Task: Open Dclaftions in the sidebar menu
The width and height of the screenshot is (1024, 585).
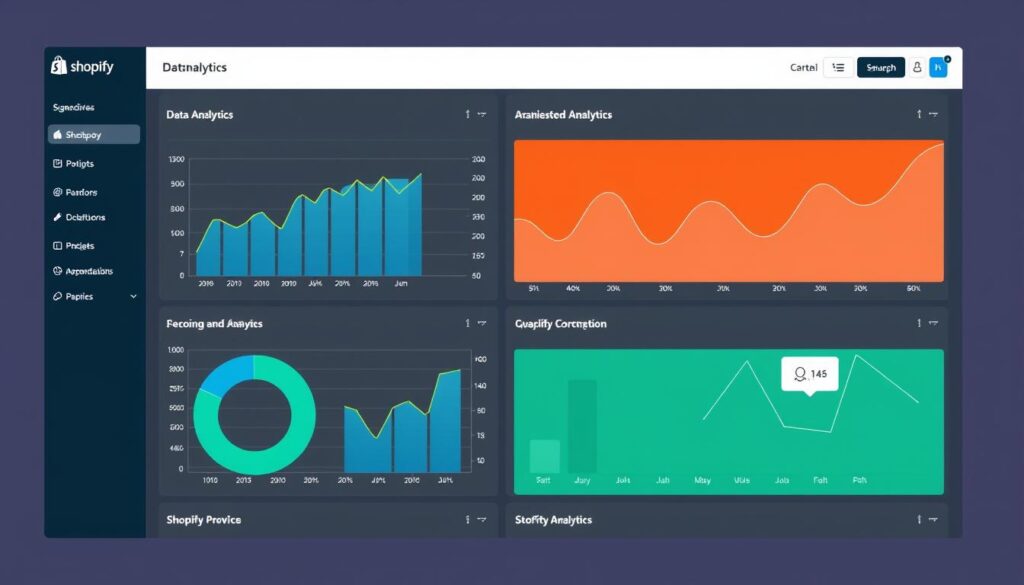Action: click(84, 217)
